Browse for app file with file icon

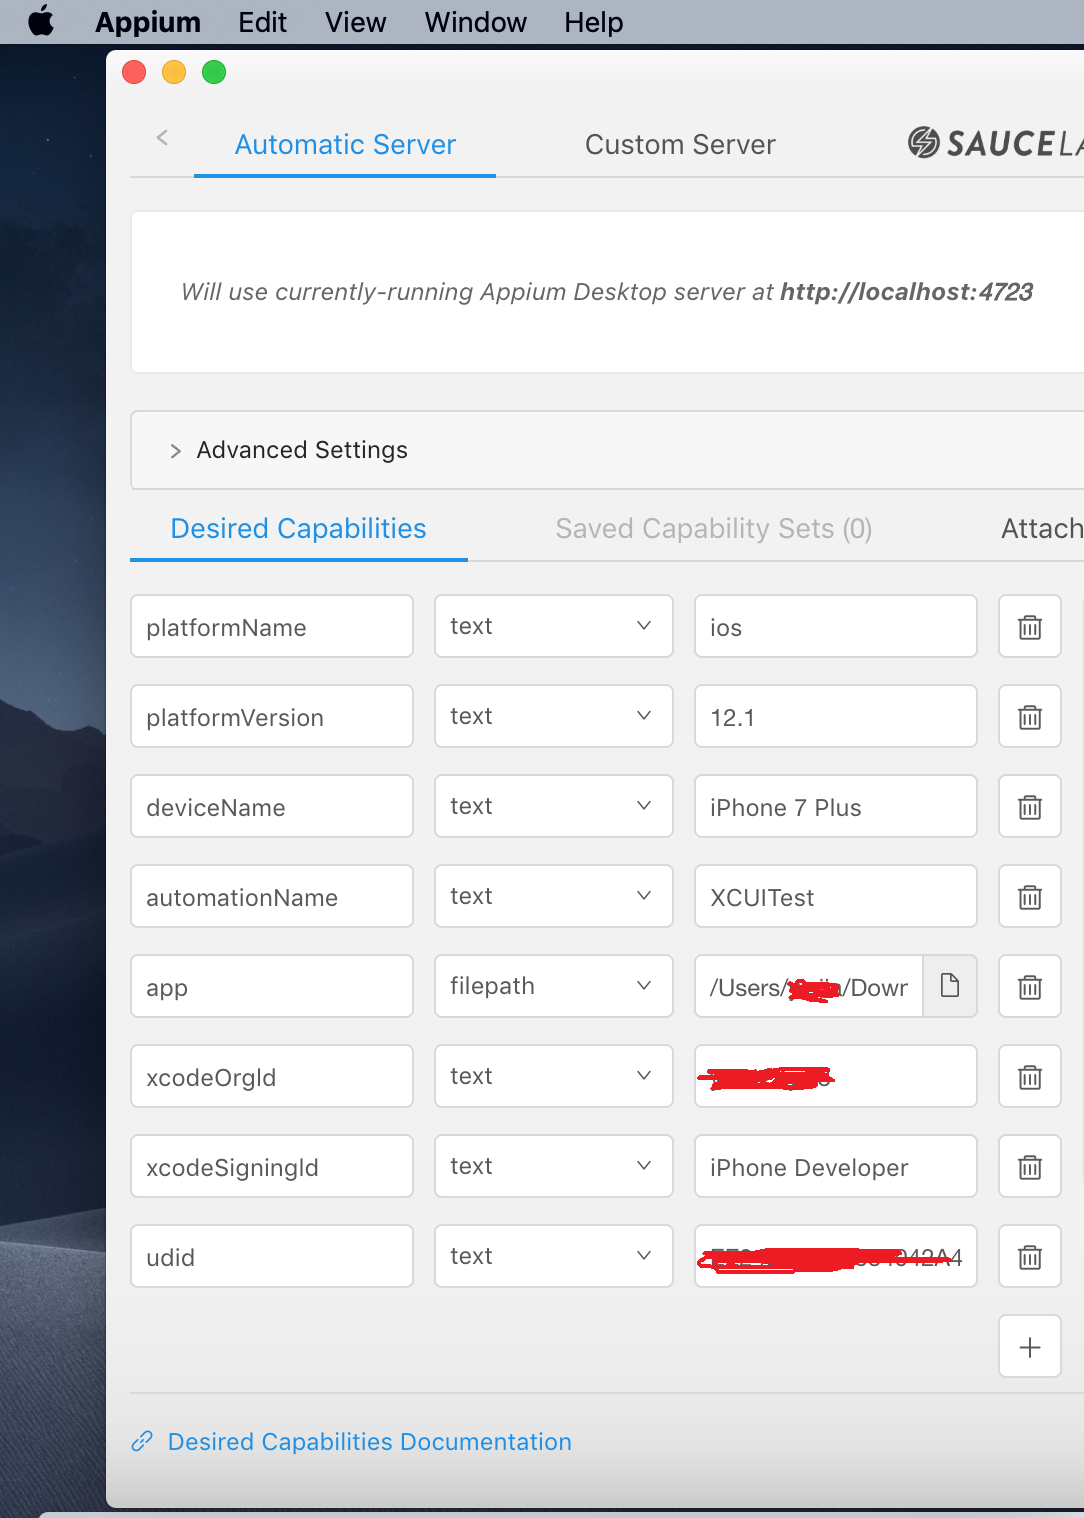click(949, 986)
